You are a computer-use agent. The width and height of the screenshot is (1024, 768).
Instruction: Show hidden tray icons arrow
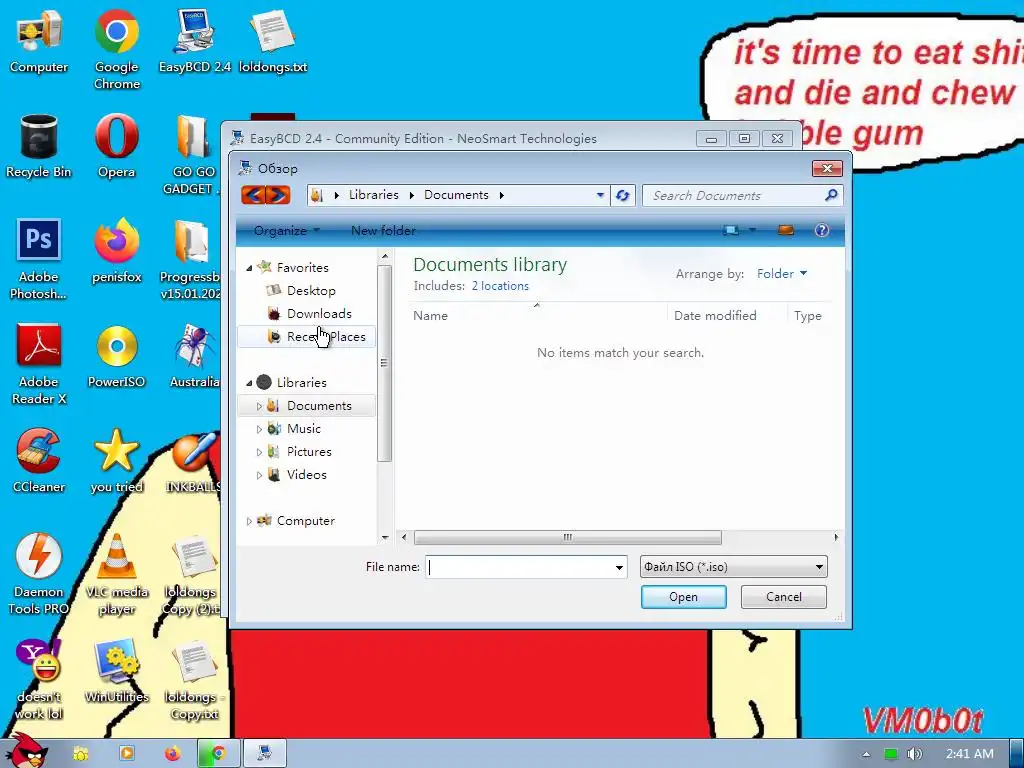[866, 754]
